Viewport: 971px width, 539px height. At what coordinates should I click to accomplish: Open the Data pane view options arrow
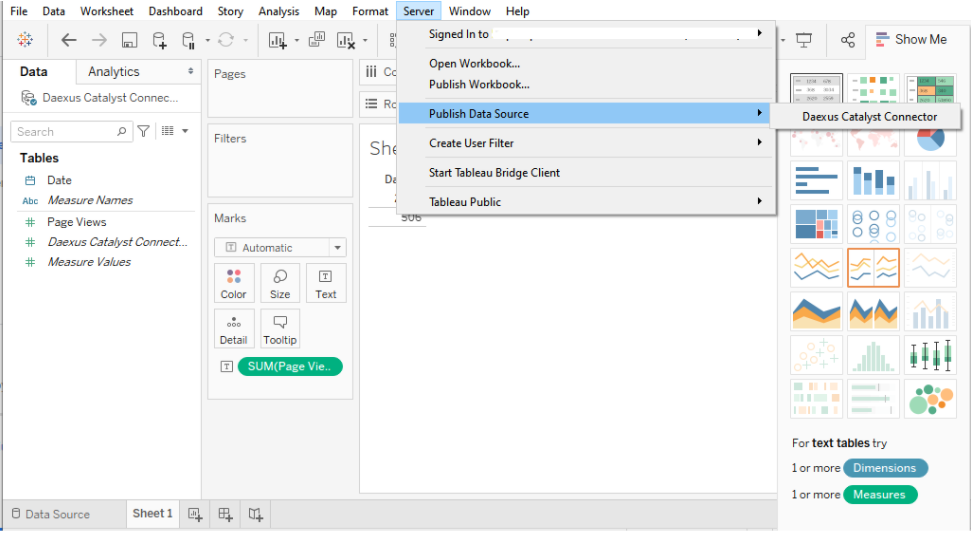point(185,131)
